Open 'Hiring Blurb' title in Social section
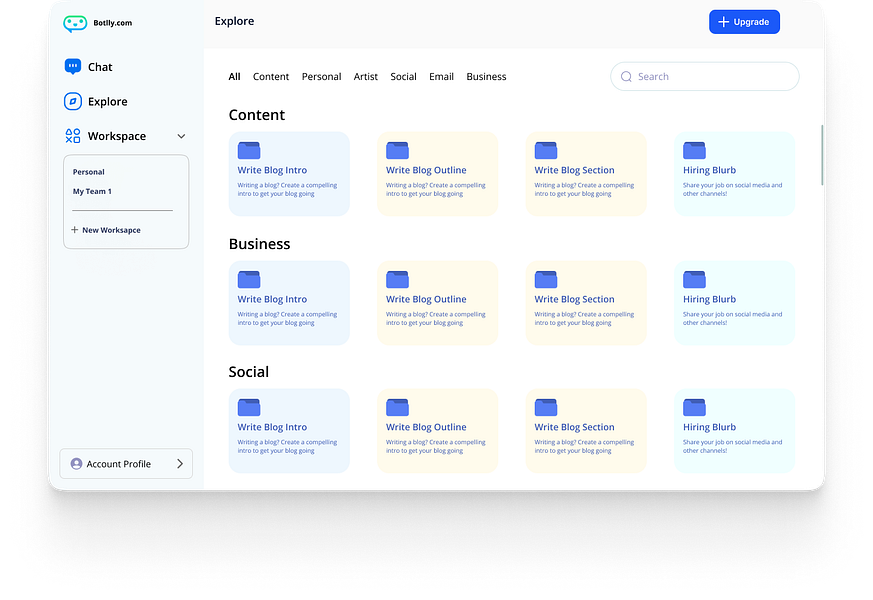Image resolution: width=873 pixels, height=600 pixels. click(x=709, y=427)
